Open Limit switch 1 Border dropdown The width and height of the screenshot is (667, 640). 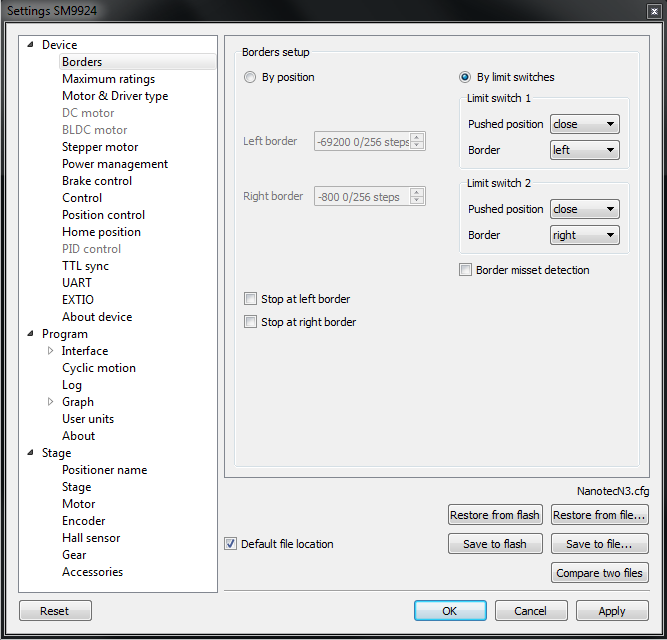click(584, 151)
